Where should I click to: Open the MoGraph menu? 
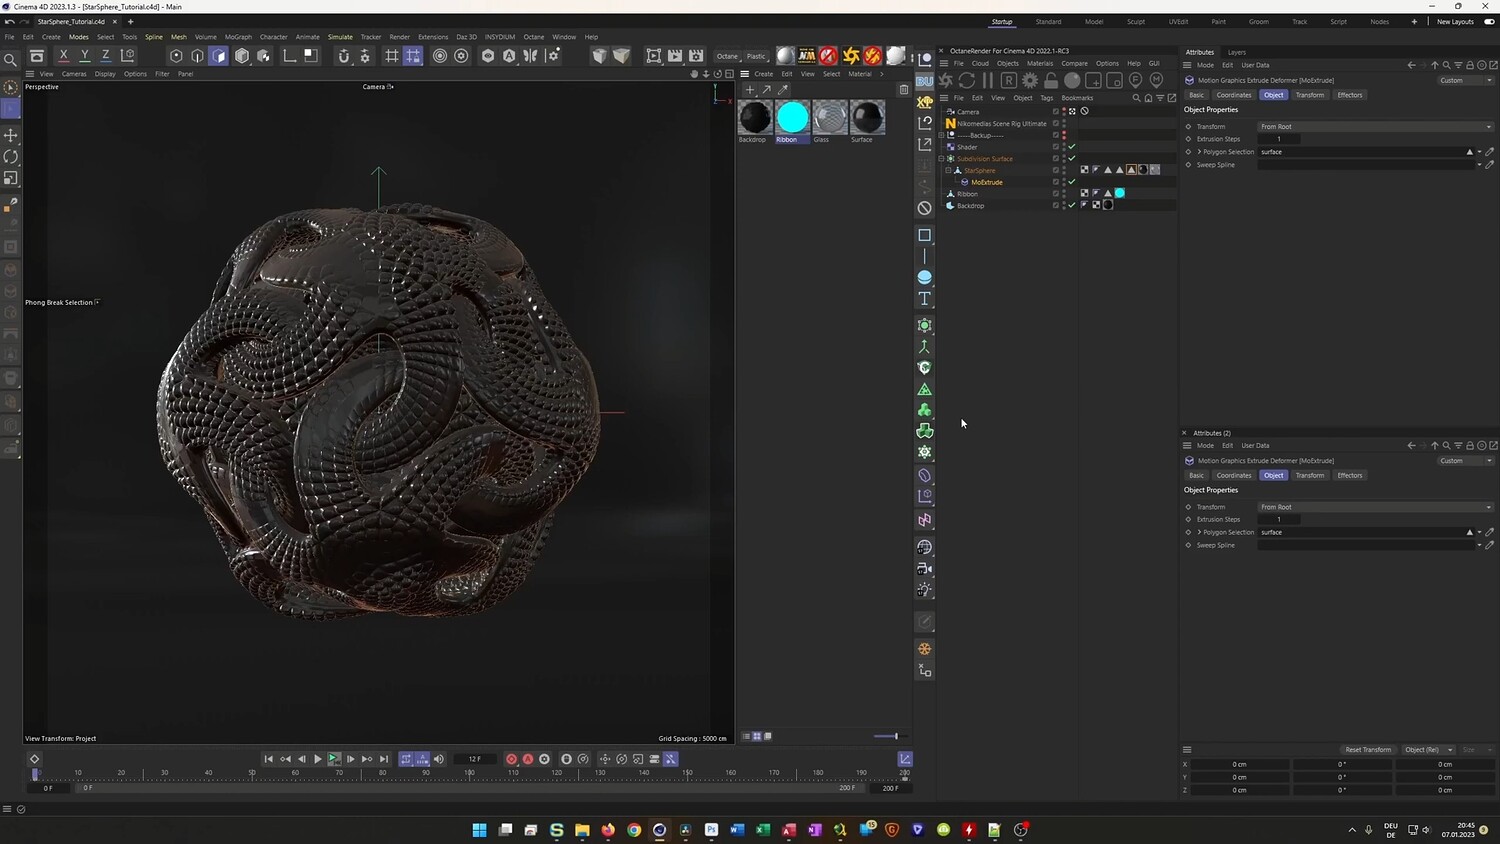click(238, 37)
